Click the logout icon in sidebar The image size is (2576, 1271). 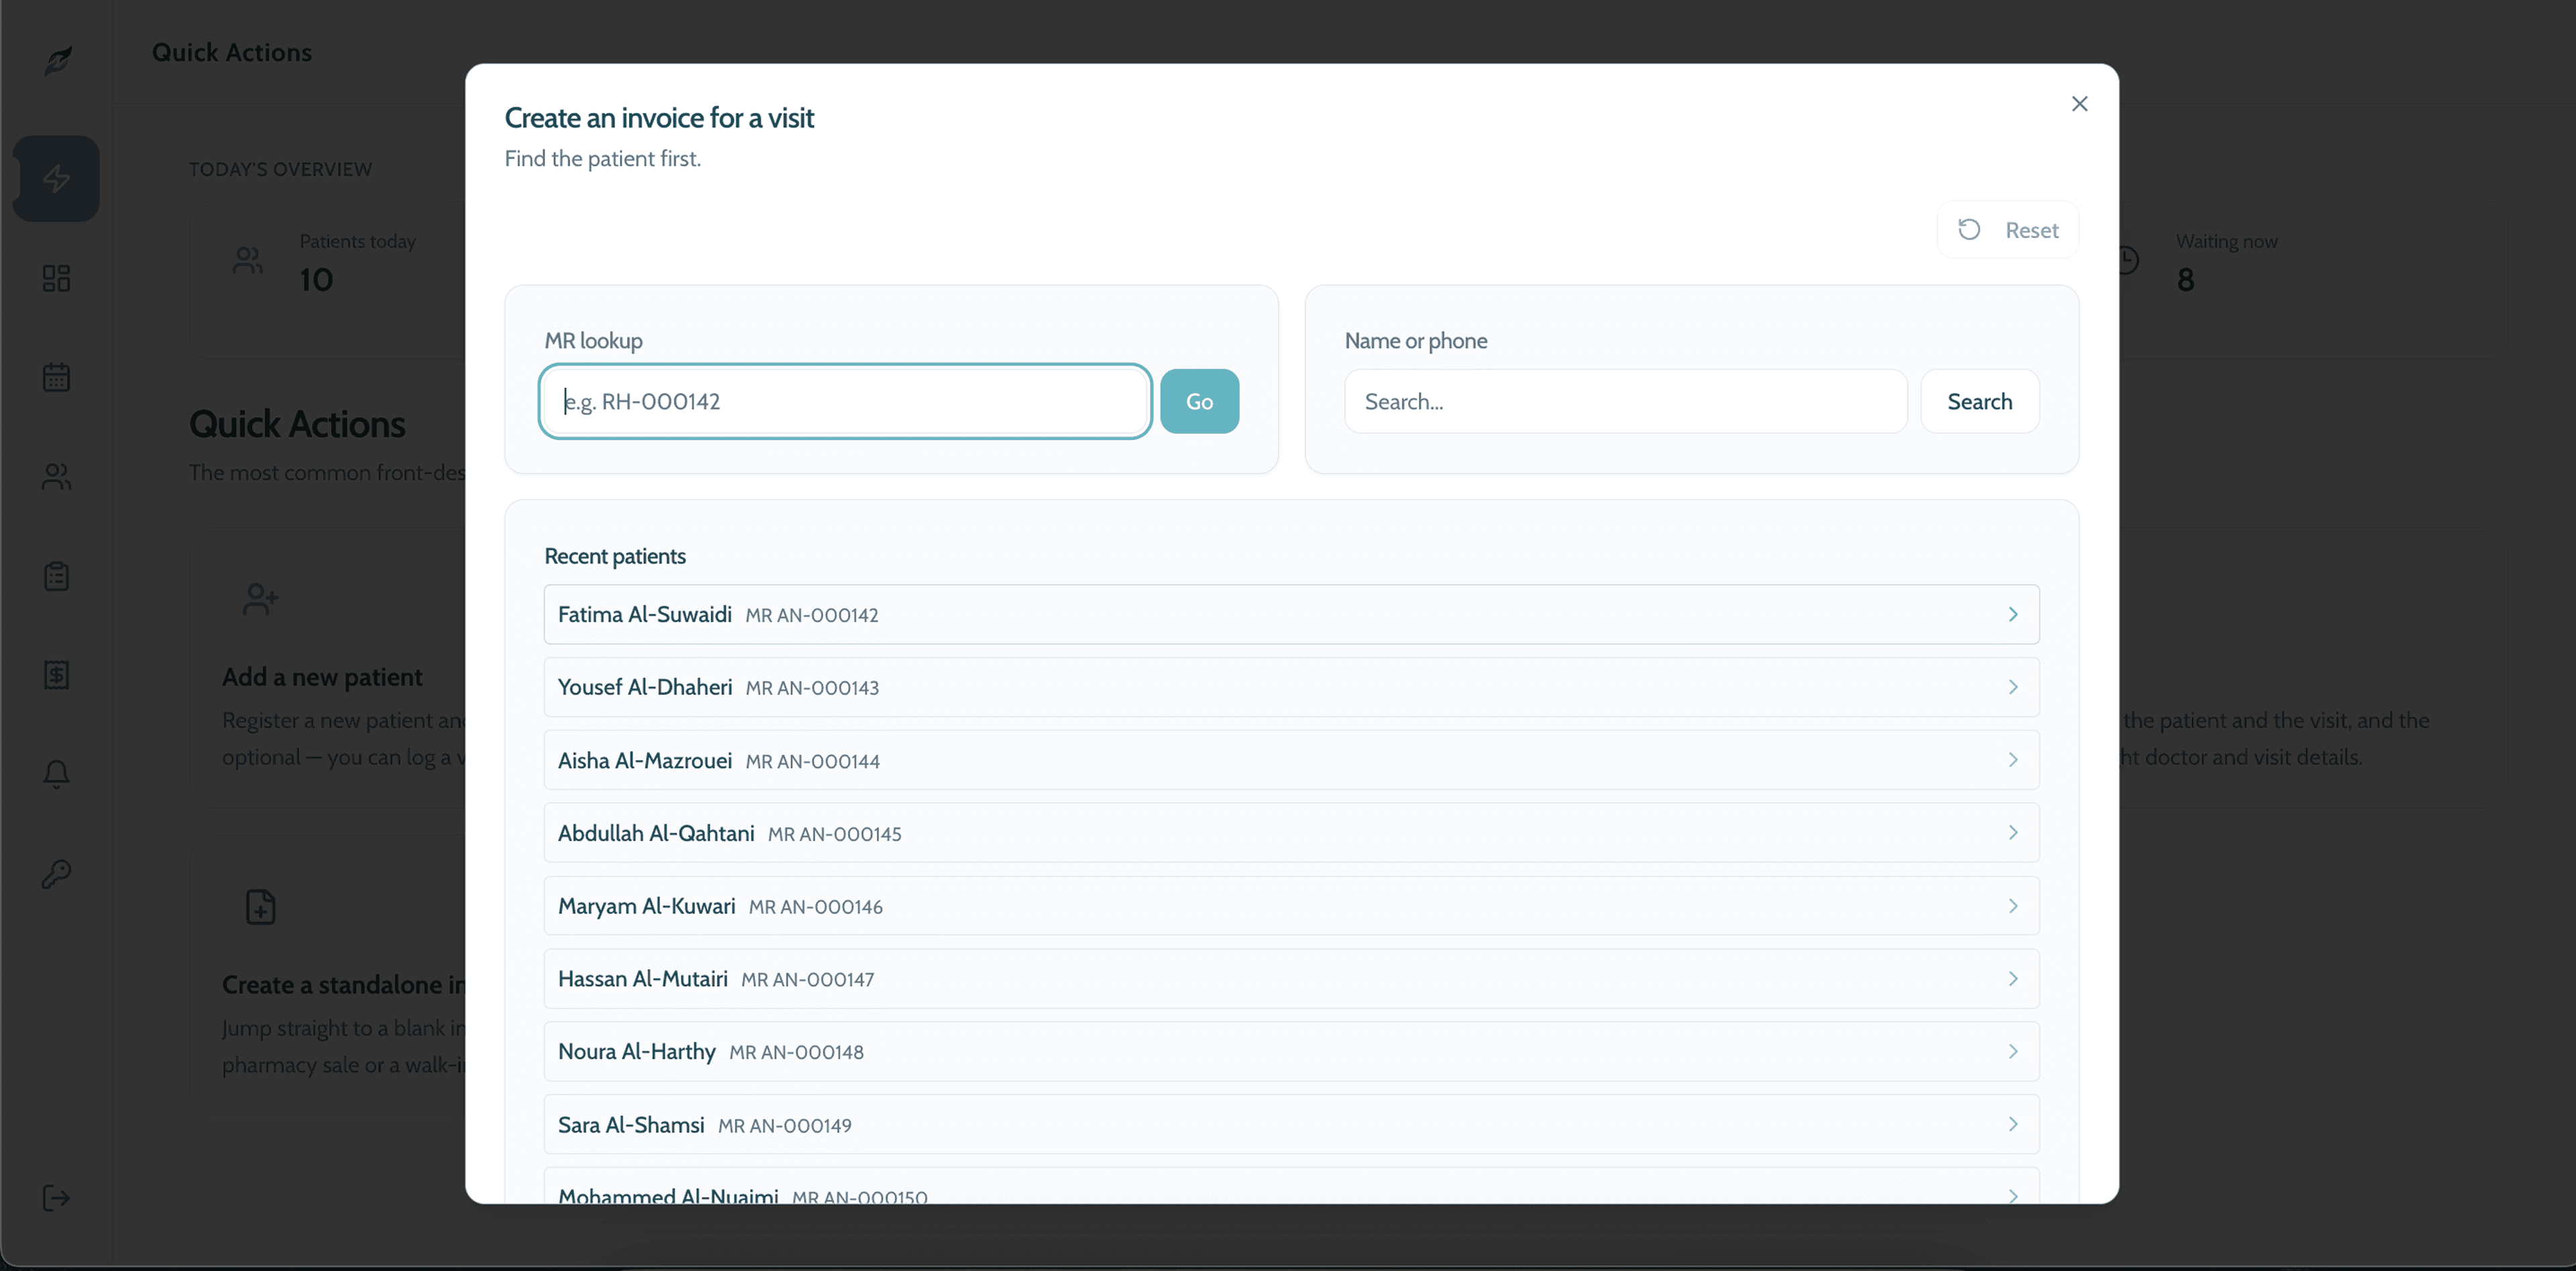56,1198
